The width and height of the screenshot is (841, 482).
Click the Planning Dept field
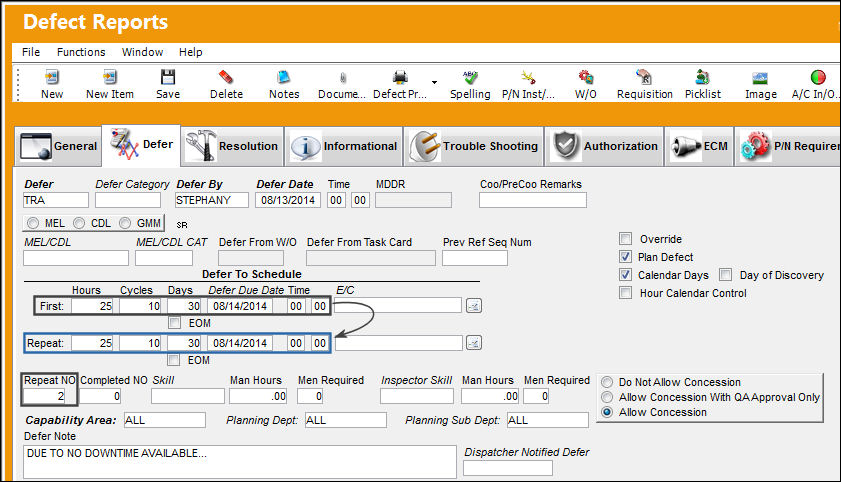pyautogui.click(x=346, y=420)
